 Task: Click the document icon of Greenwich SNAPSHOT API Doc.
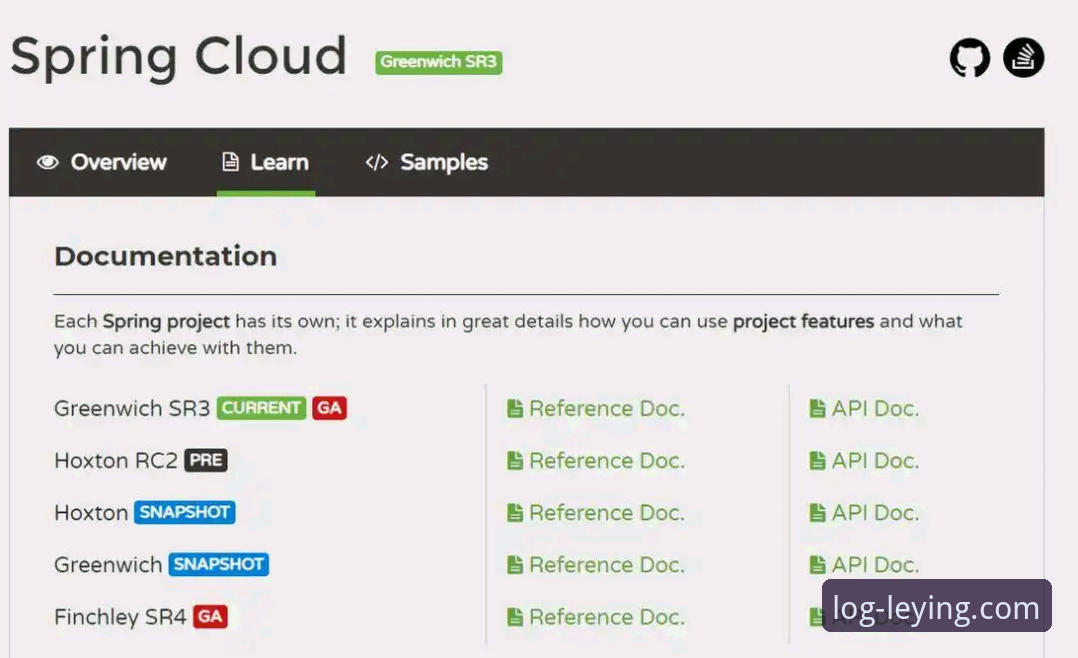[x=817, y=565]
